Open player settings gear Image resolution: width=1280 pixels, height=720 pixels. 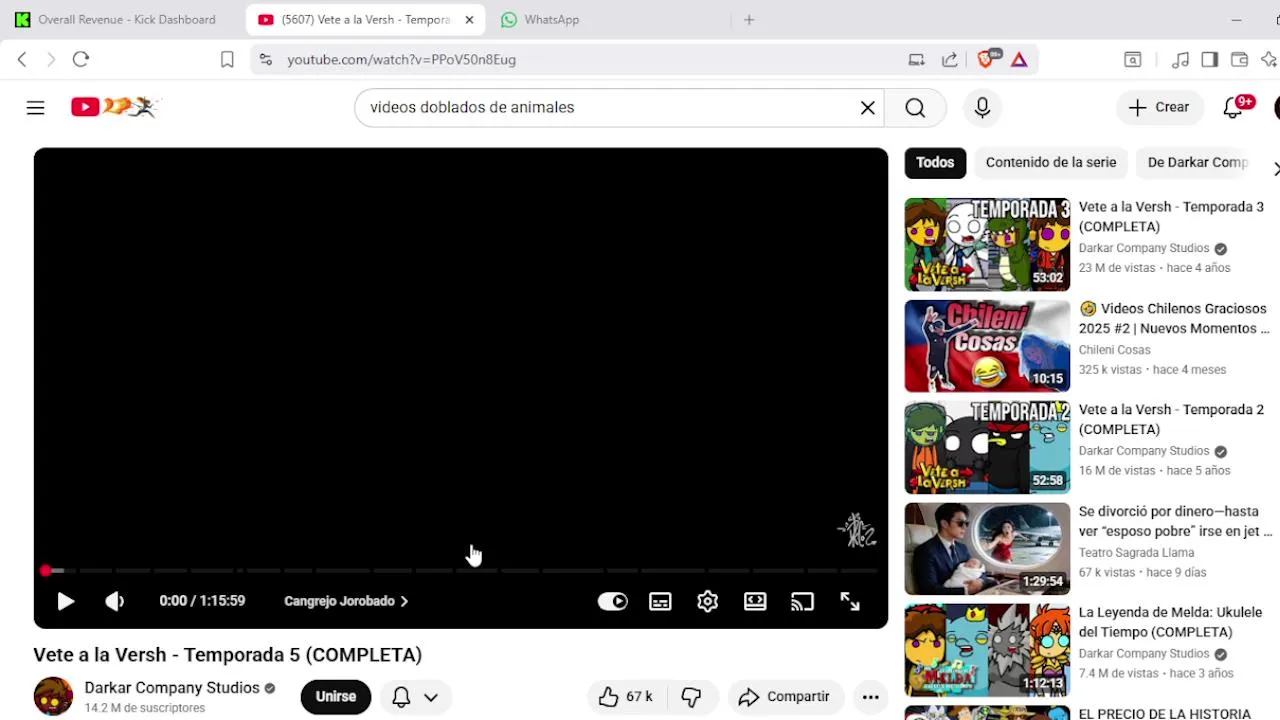708,601
